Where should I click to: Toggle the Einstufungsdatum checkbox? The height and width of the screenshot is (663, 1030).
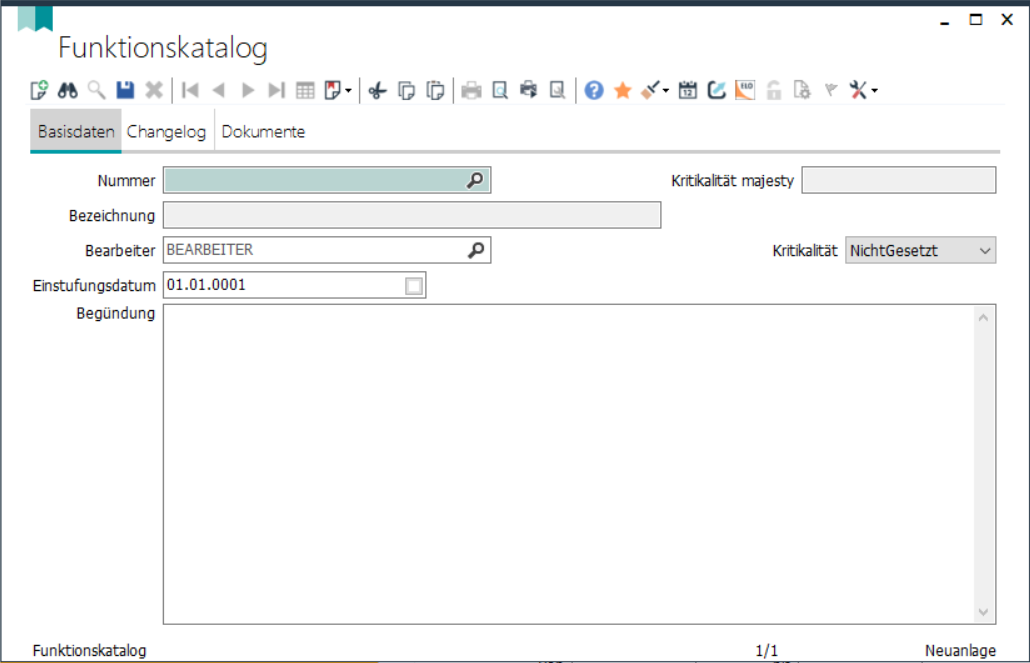click(x=414, y=286)
